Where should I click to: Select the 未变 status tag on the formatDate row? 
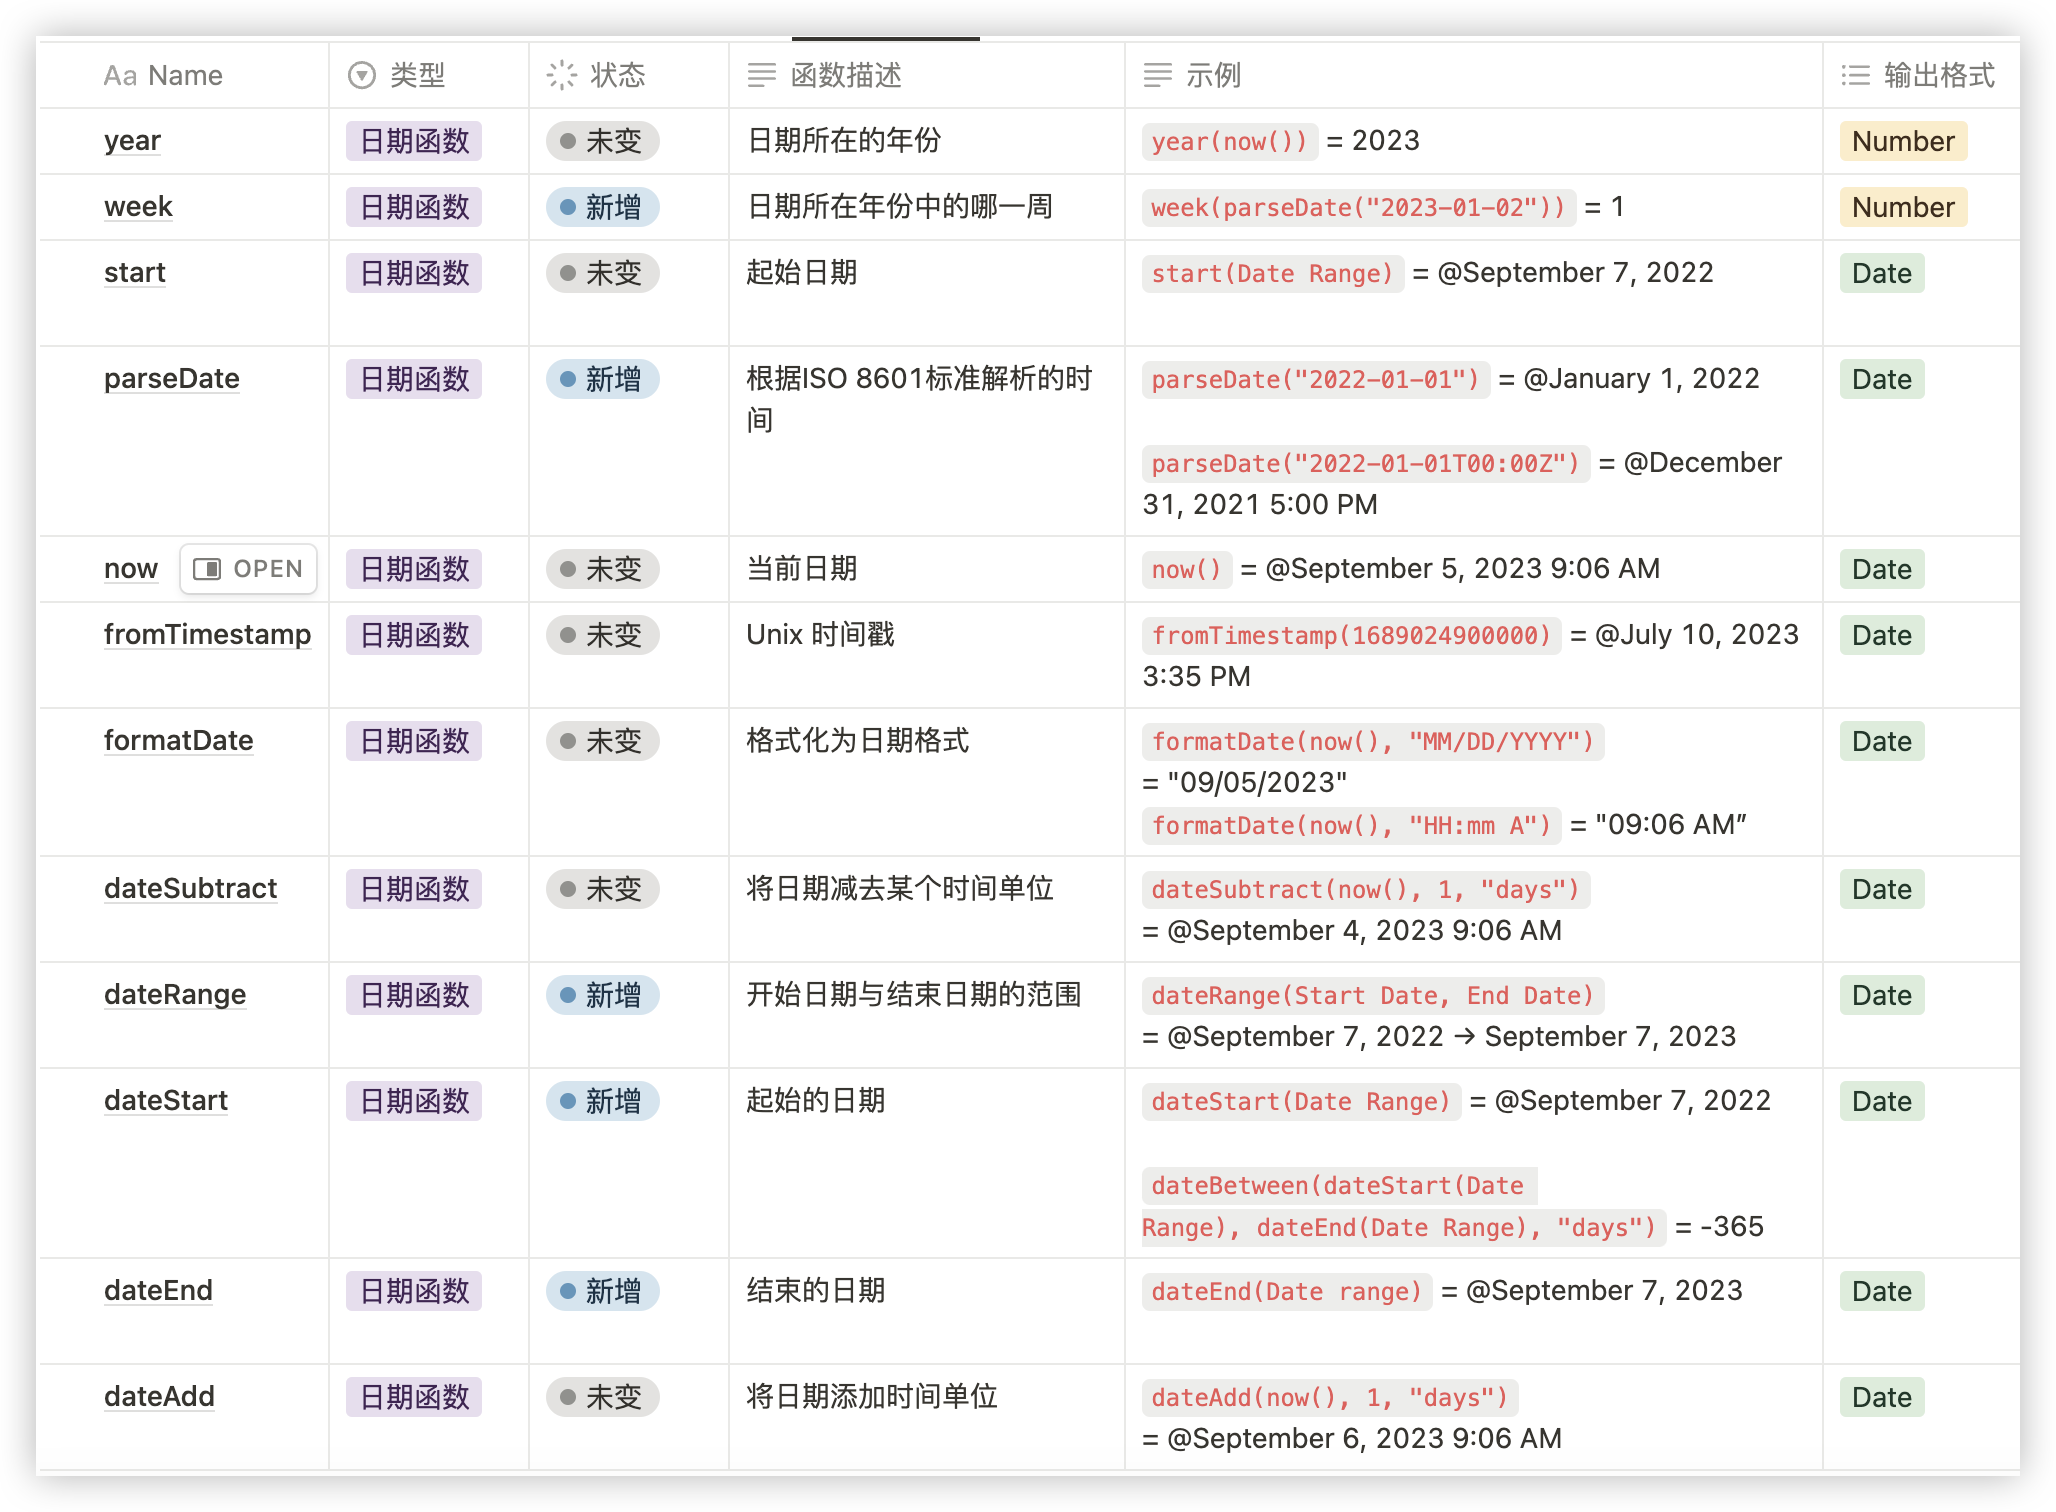point(600,741)
